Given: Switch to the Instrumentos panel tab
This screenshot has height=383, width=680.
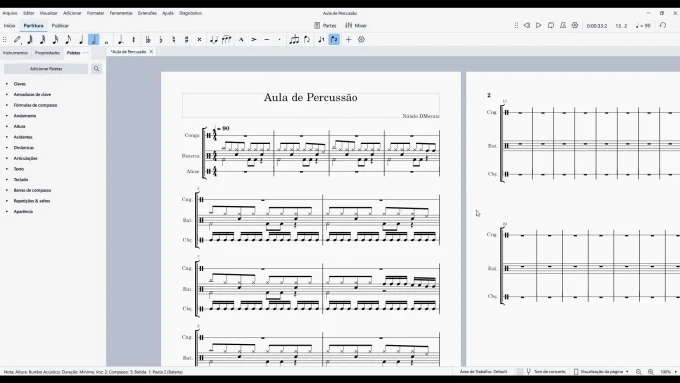Looking at the screenshot, I should 16,53.
